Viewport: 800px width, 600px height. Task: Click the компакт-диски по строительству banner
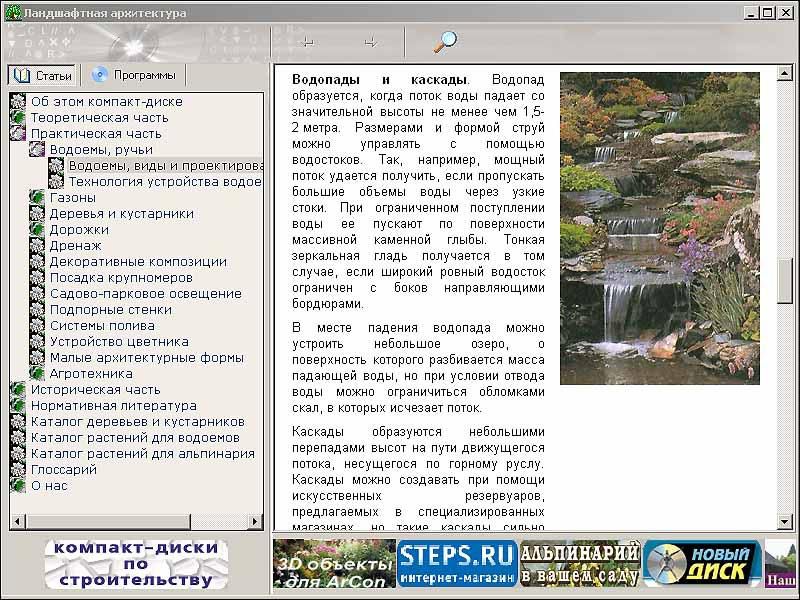(x=135, y=564)
